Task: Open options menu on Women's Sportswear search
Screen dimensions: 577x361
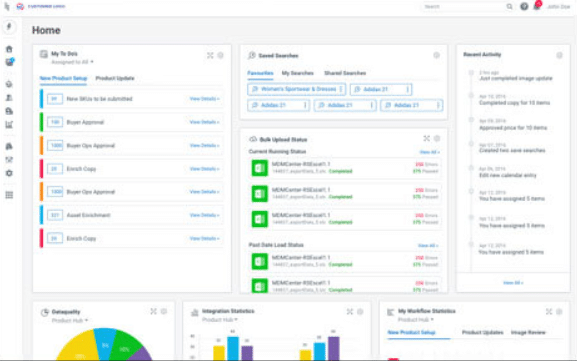Action: click(x=341, y=89)
